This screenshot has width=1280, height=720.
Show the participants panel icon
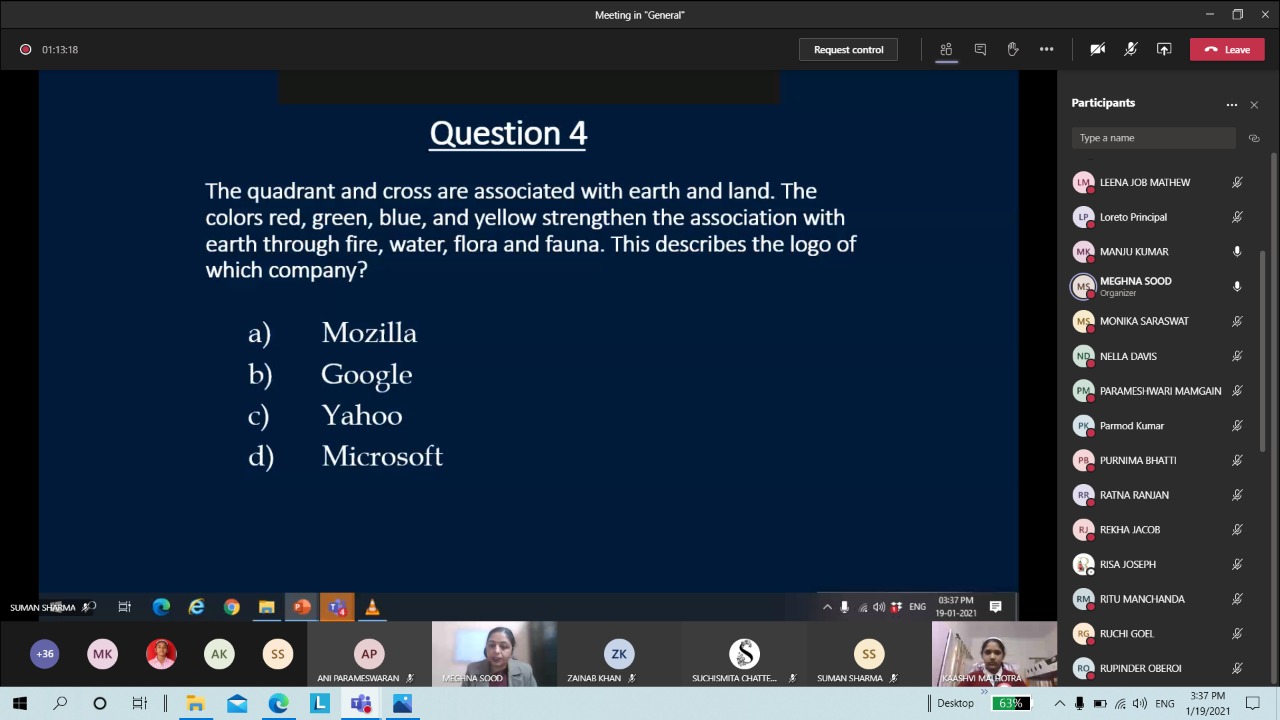pyautogui.click(x=946, y=49)
